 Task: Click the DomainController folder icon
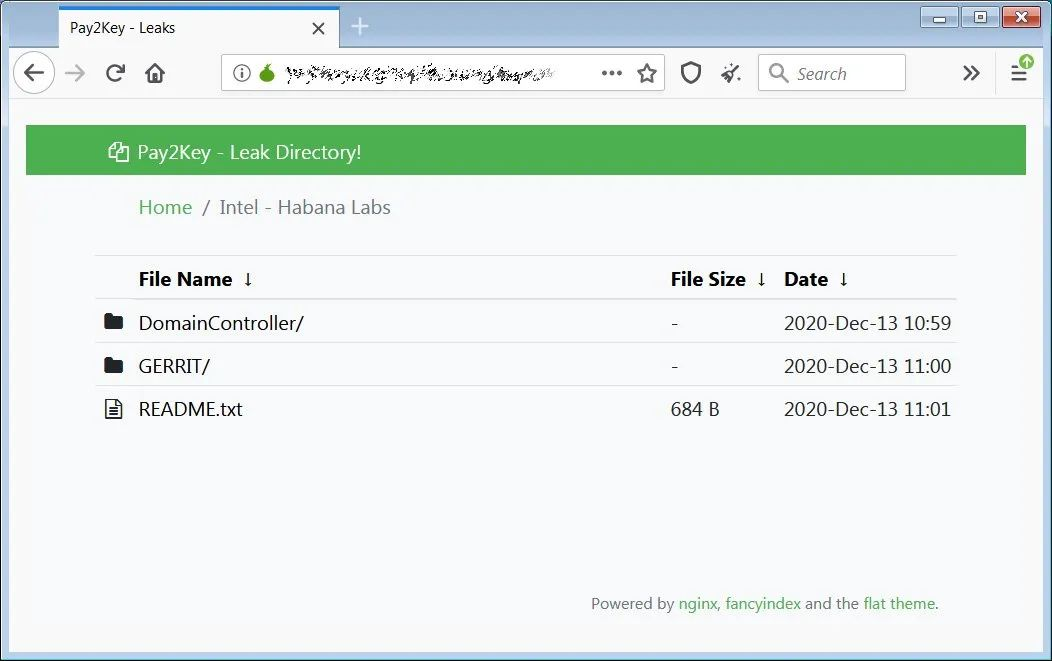(113, 321)
